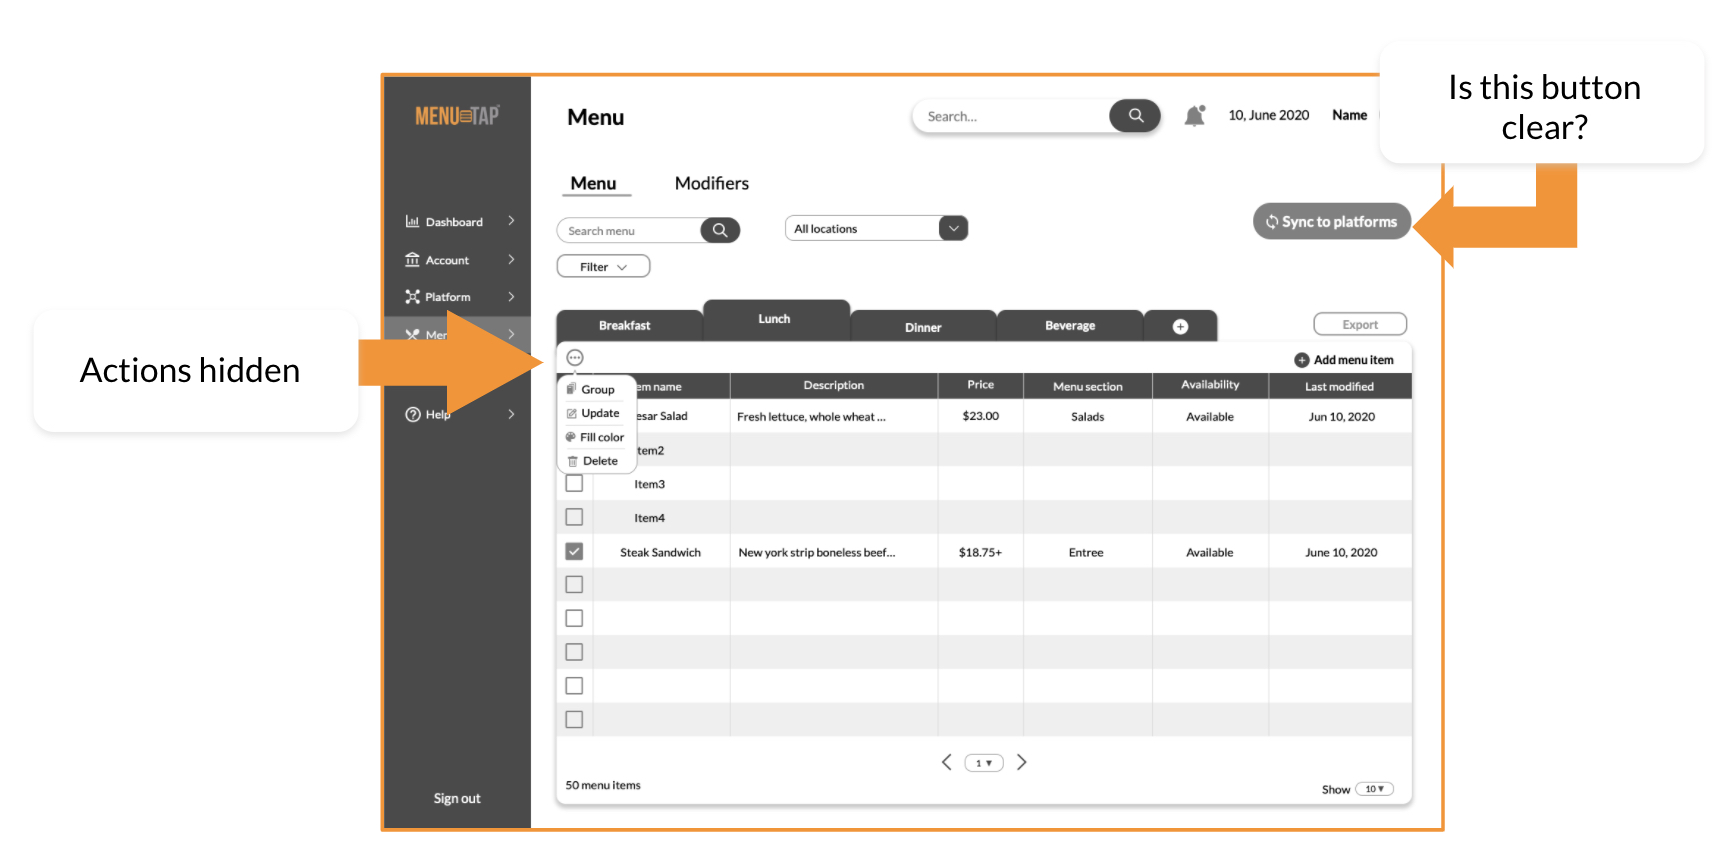Image resolution: width=1718 pixels, height=862 pixels.
Task: Open the Platform sidebar item
Action: pos(458,297)
